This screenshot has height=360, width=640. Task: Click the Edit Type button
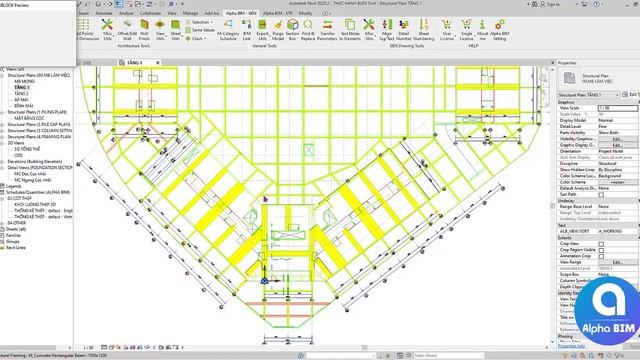click(x=631, y=95)
